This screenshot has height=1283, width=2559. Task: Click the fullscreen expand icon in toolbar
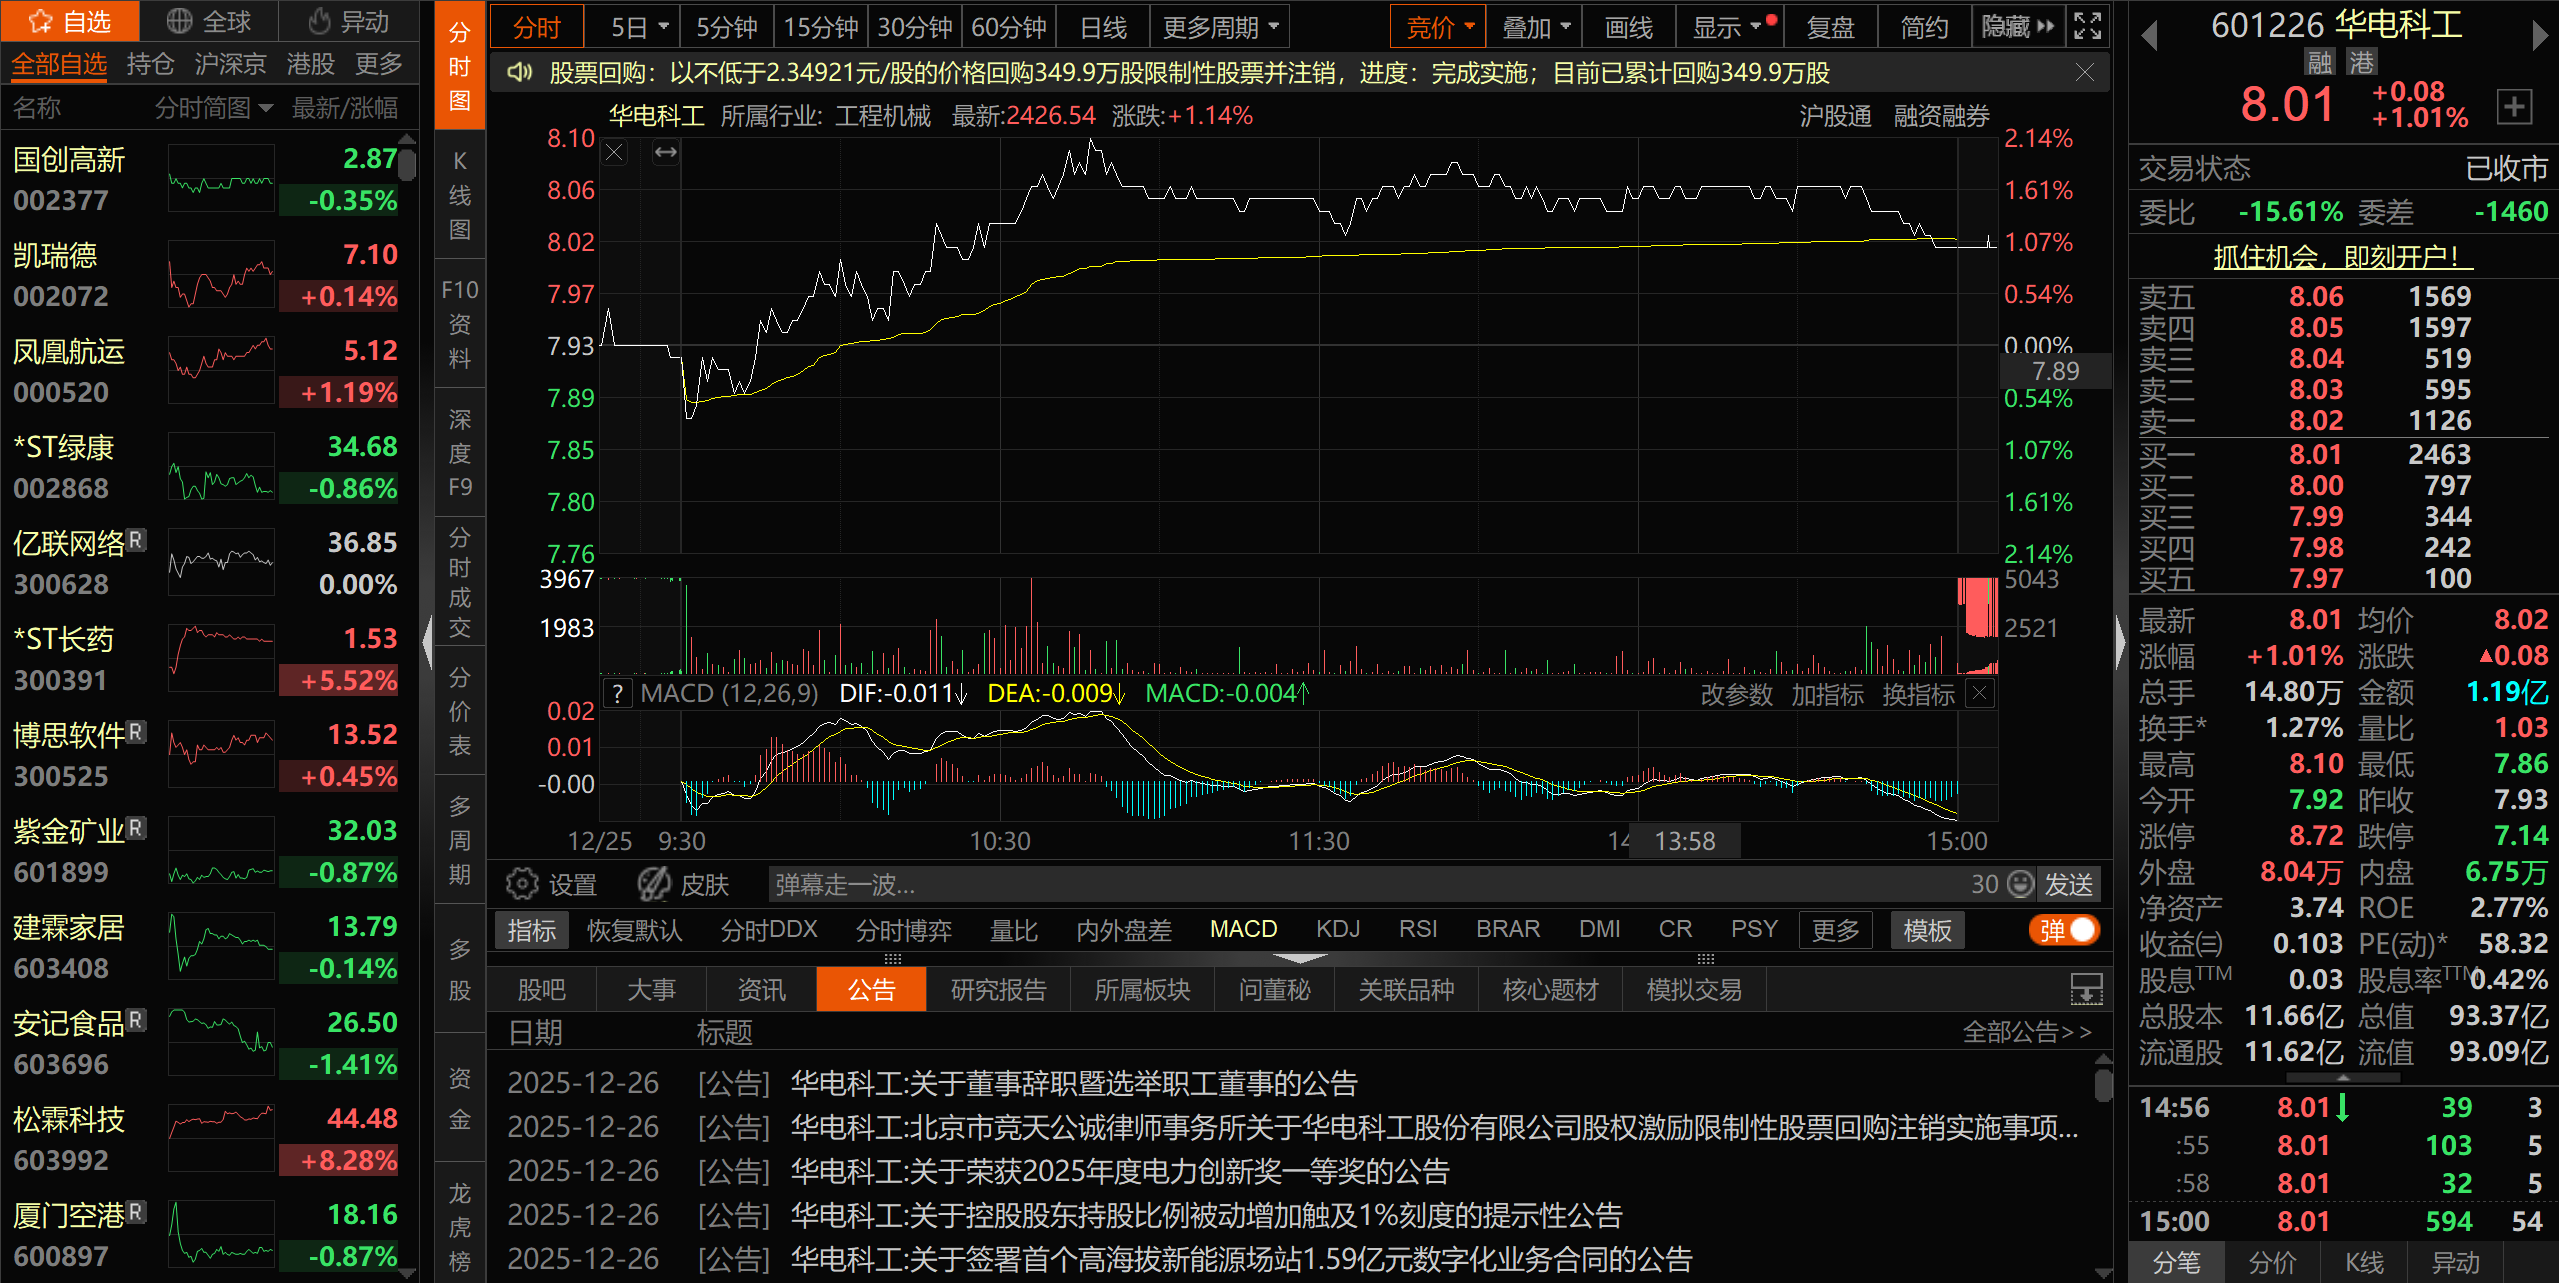[2088, 27]
